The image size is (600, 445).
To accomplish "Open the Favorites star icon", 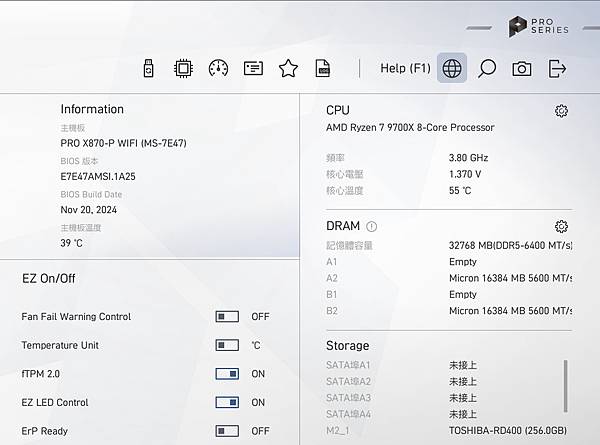I will click(x=288, y=68).
